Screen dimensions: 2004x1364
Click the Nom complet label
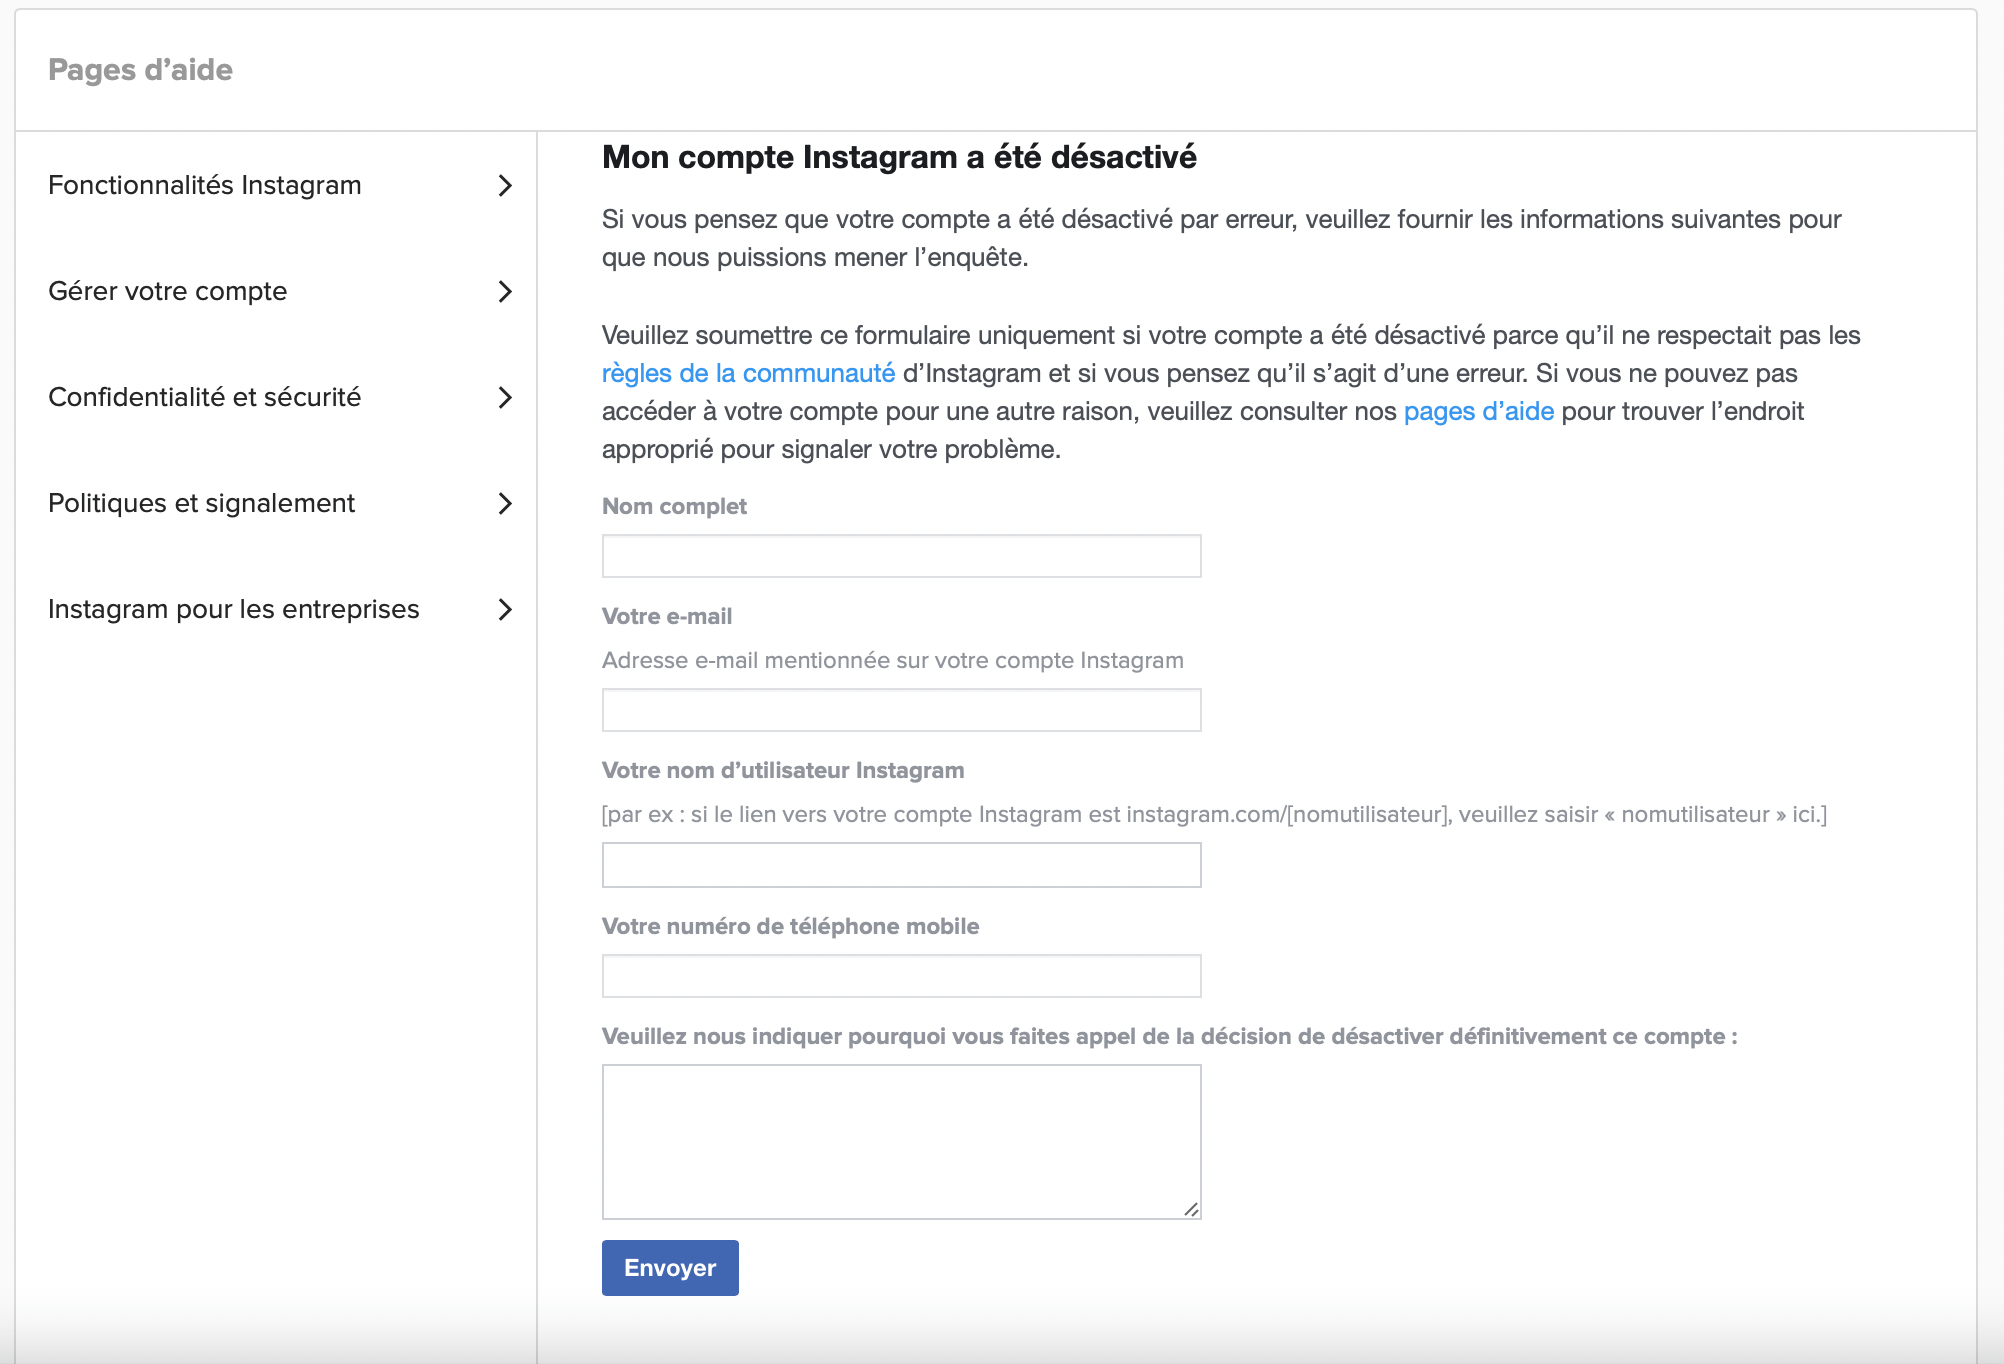pyautogui.click(x=674, y=506)
